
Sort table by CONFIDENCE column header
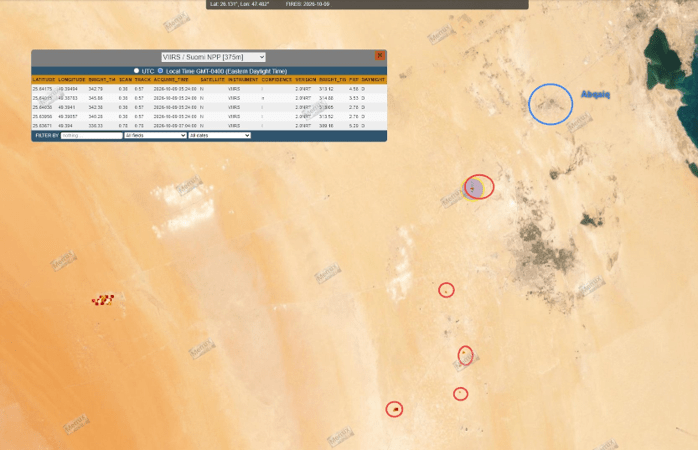pos(276,80)
